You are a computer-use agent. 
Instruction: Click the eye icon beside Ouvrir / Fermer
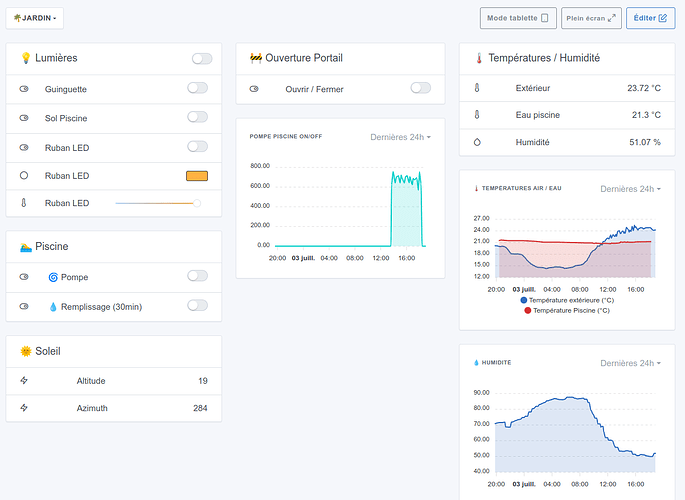tap(254, 89)
